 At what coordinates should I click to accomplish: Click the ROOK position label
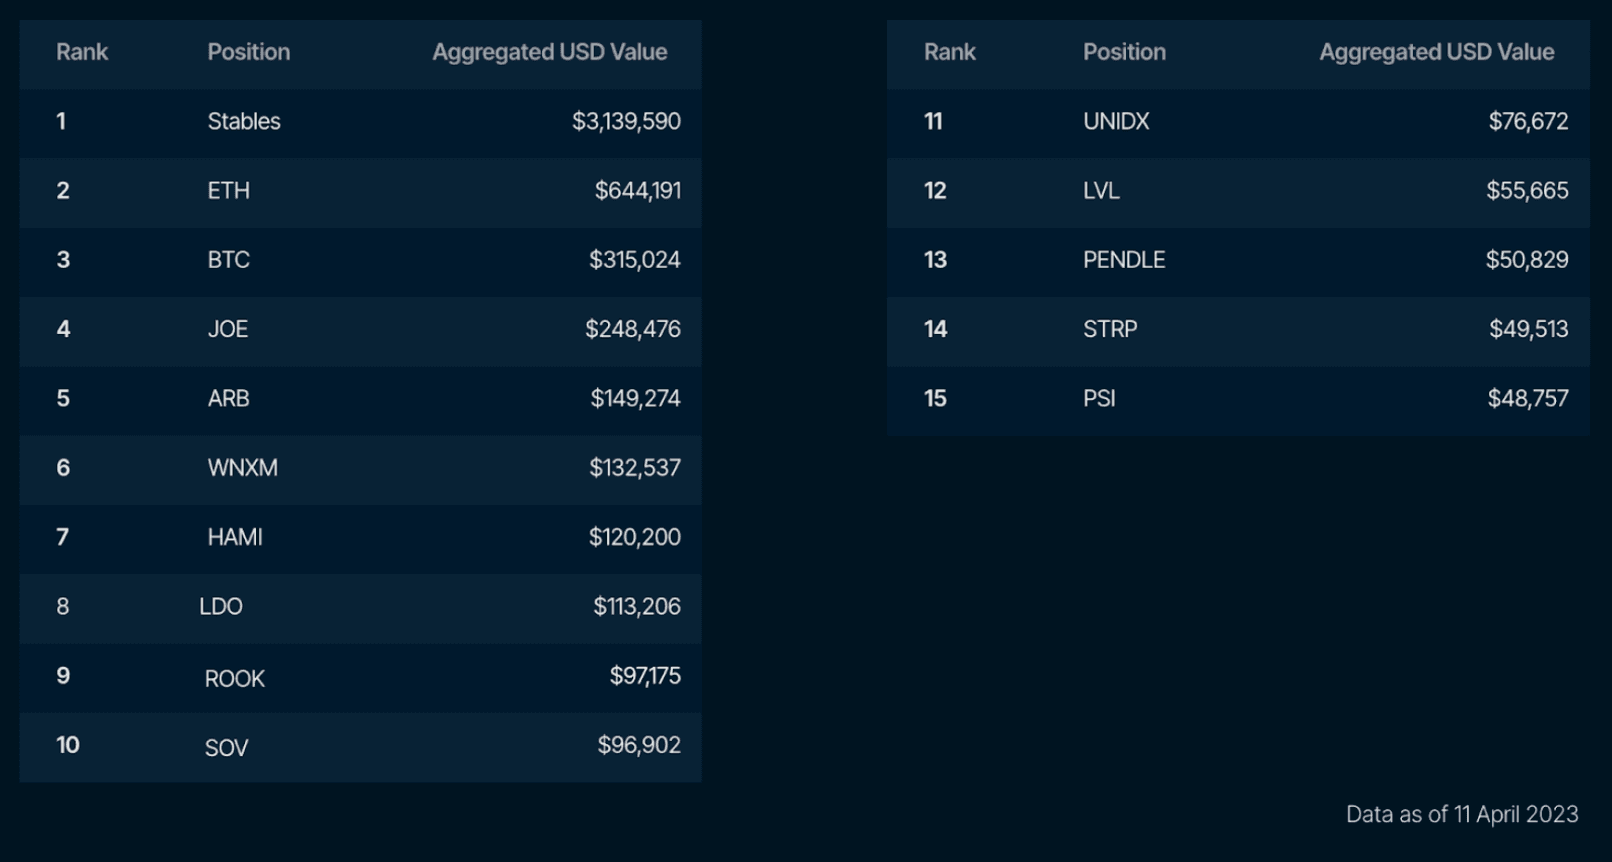coord(235,679)
